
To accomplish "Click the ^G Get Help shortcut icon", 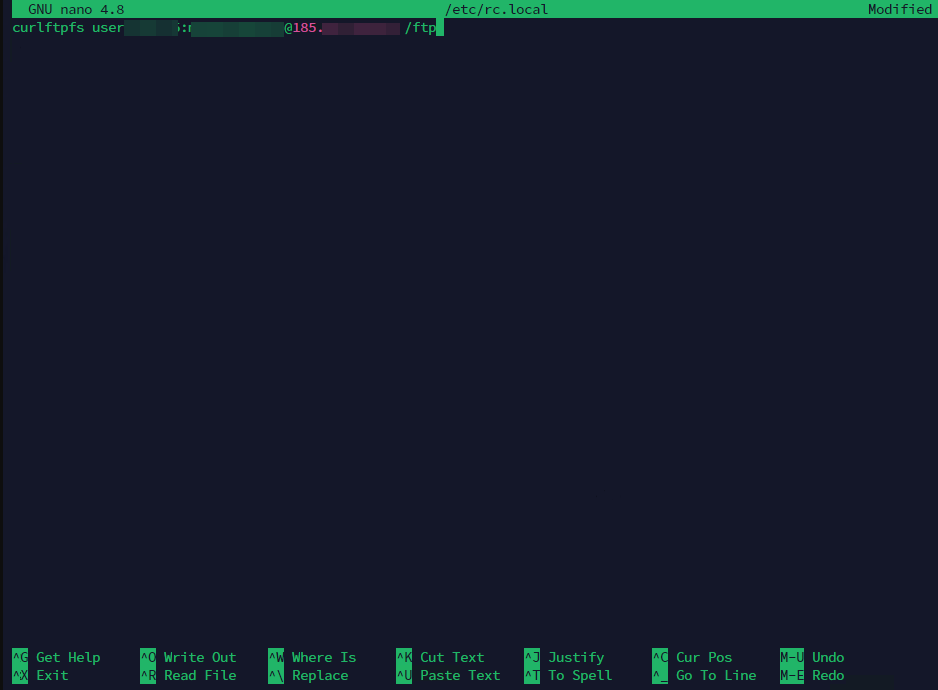I will click(18, 657).
